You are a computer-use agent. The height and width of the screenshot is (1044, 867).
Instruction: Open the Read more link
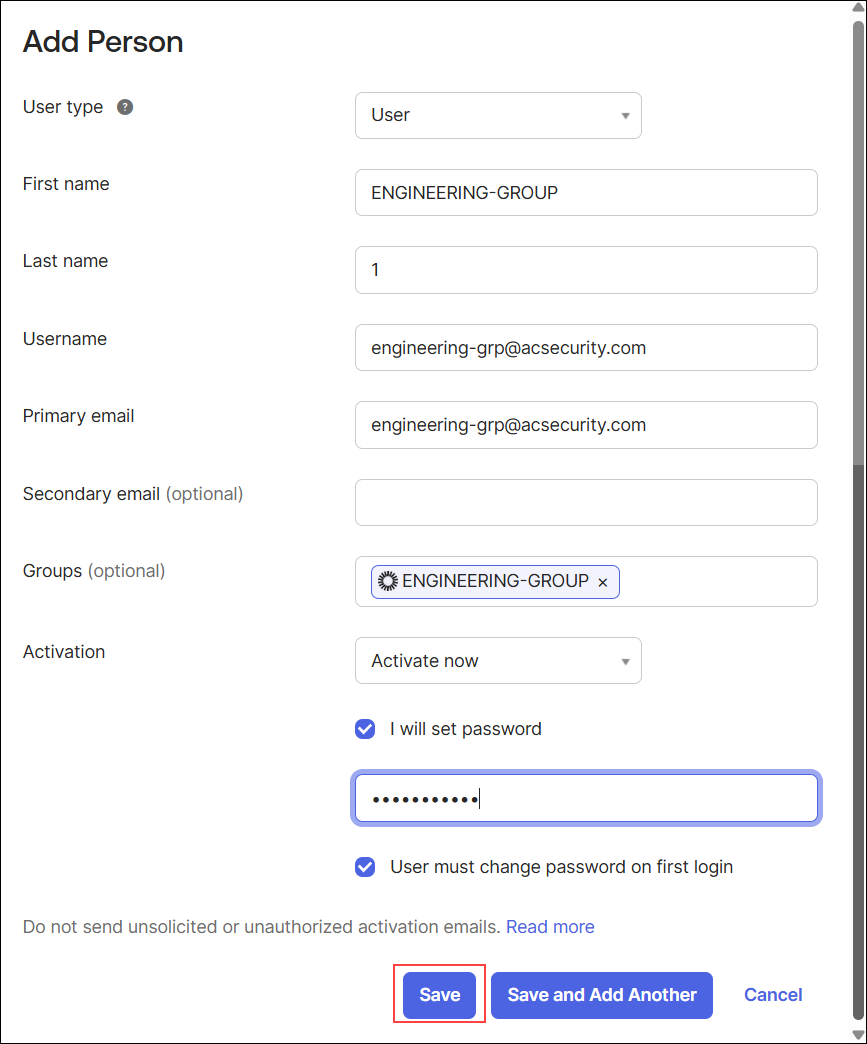click(x=550, y=927)
